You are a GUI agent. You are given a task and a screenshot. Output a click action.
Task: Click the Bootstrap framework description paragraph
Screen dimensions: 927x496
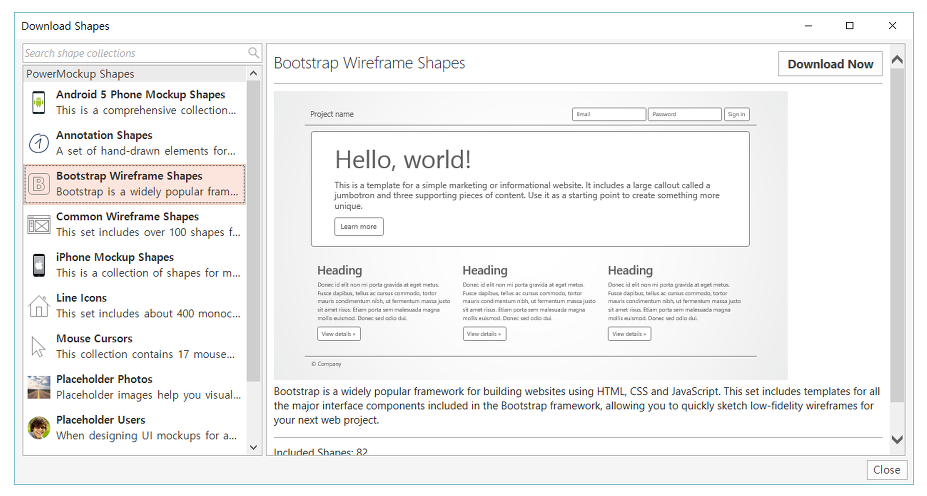pos(576,406)
